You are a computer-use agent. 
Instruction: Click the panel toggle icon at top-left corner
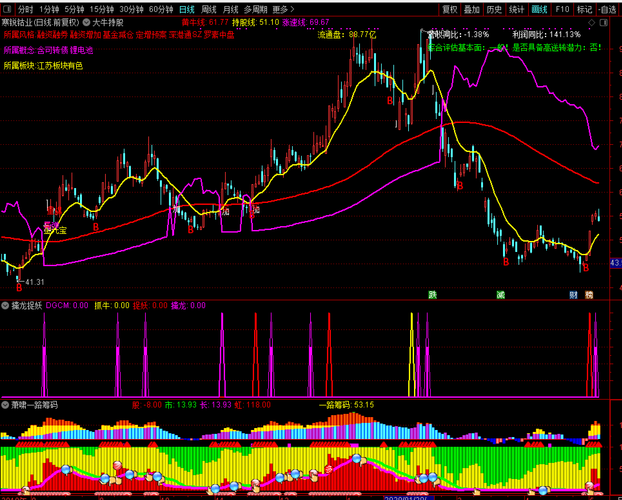point(7,9)
